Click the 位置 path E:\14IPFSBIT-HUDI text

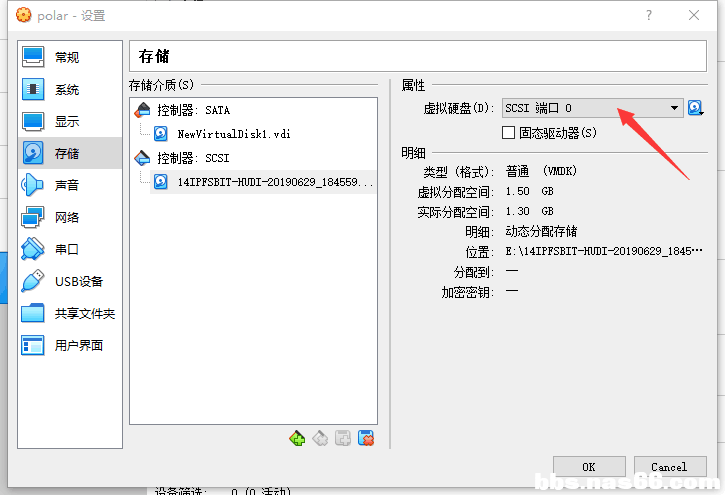pos(604,251)
